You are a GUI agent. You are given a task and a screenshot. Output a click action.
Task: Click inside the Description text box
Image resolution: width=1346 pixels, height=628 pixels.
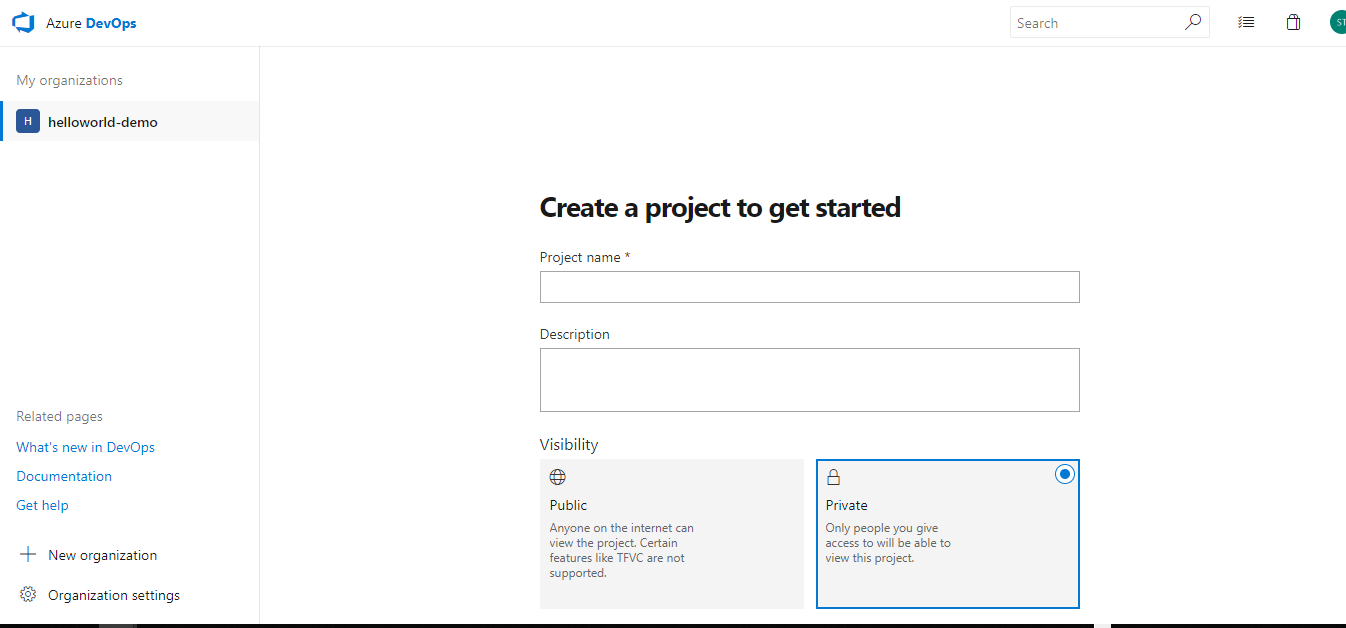pyautogui.click(x=809, y=379)
